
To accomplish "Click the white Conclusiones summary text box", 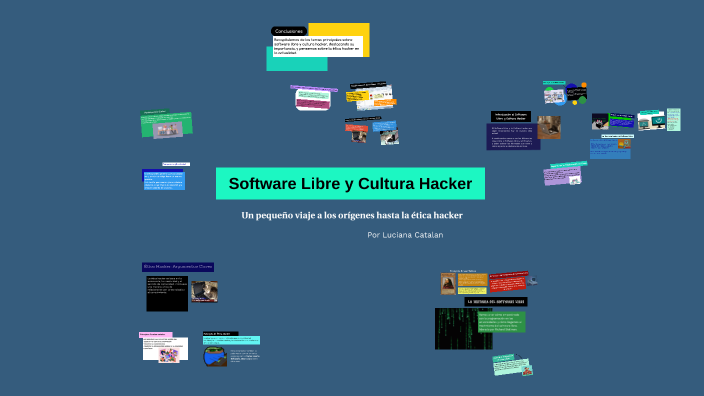I will coord(318,46).
